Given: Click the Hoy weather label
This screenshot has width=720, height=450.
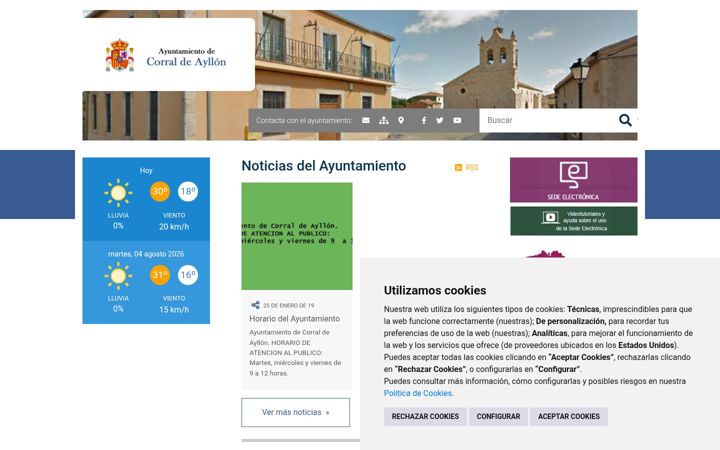Looking at the screenshot, I should [146, 170].
